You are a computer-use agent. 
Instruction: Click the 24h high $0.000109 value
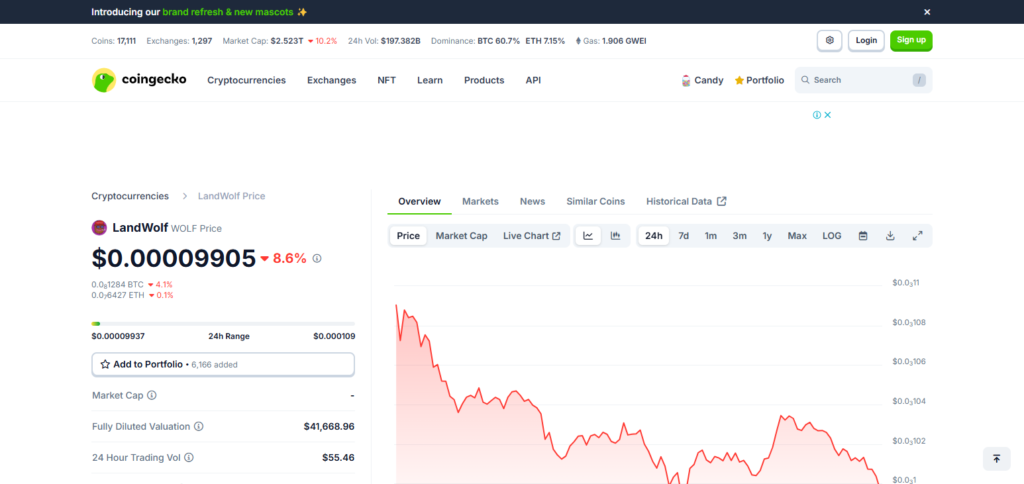click(x=334, y=336)
